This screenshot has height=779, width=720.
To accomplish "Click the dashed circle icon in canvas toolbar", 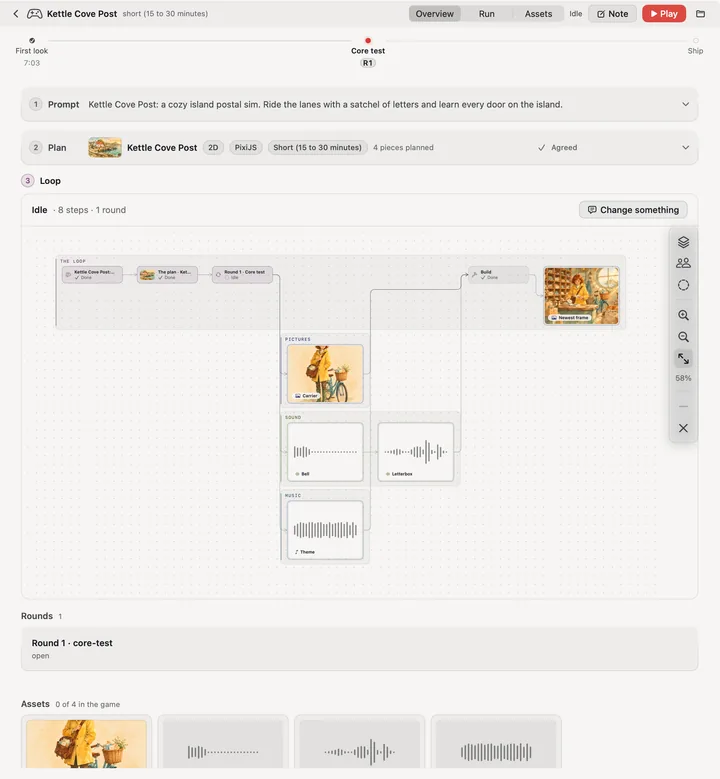I will 683,285.
